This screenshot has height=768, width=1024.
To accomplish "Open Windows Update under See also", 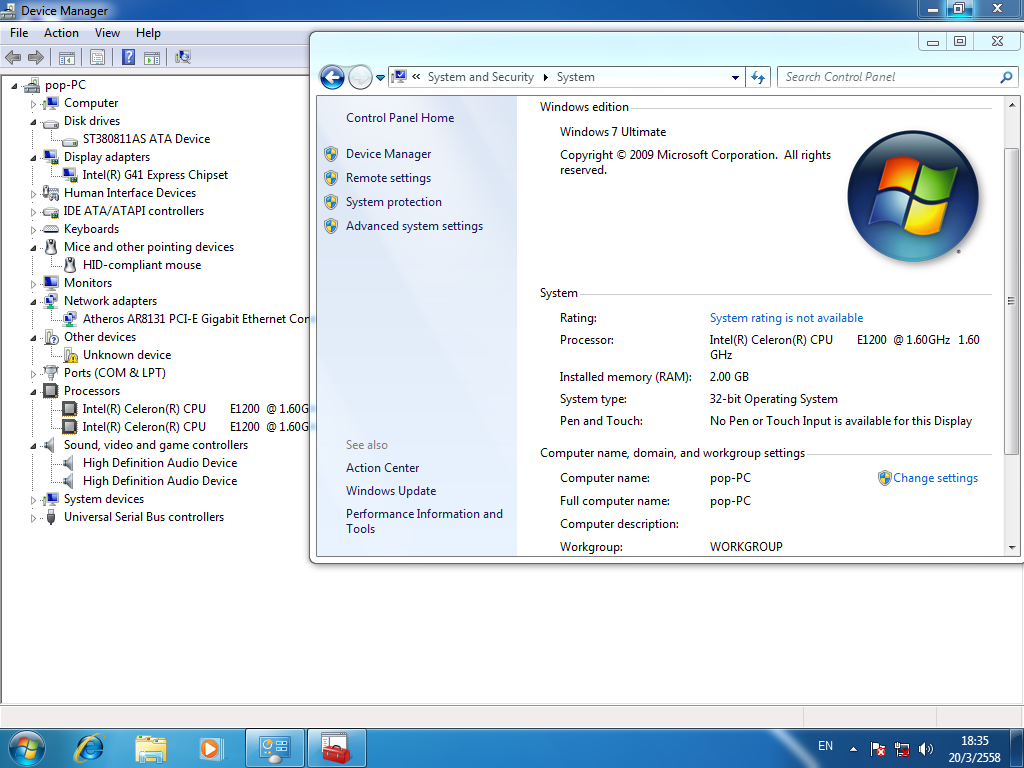I will 391,491.
